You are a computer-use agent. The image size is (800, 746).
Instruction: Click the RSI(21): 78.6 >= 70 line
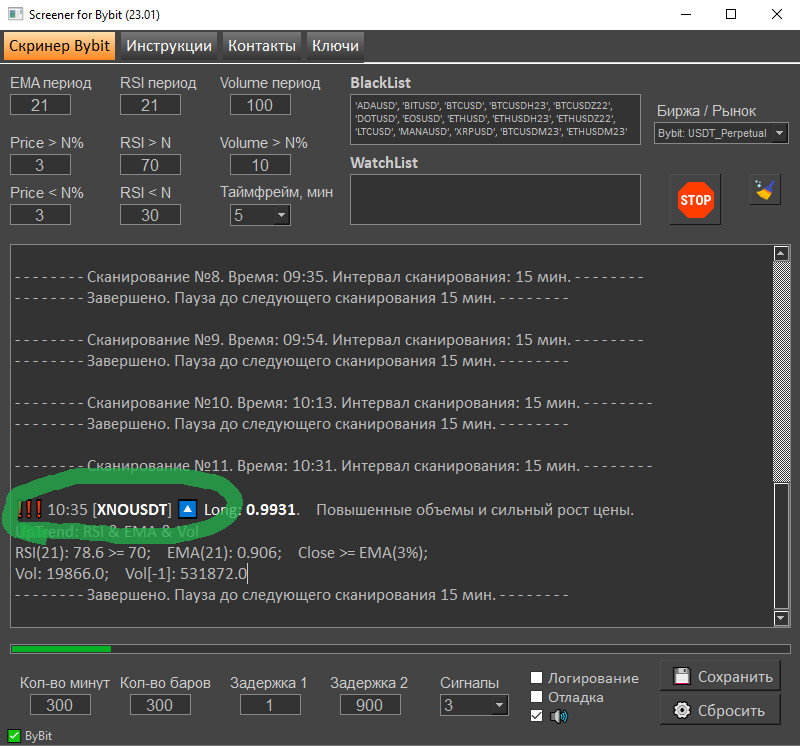click(221, 553)
